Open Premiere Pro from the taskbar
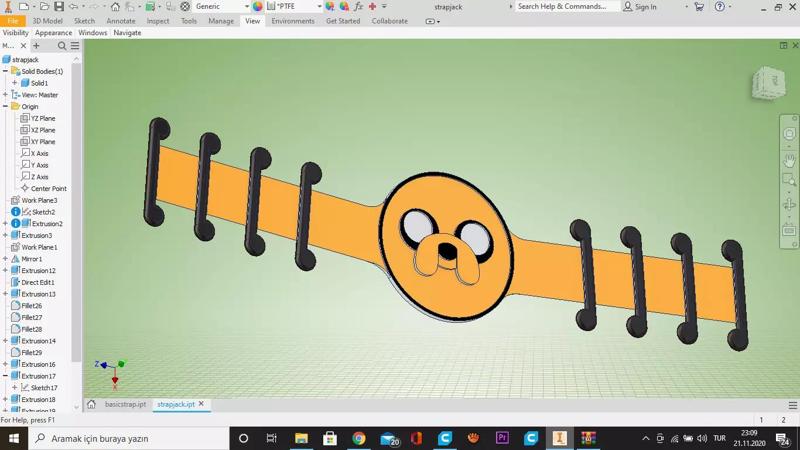This screenshot has width=800, height=450. point(502,438)
